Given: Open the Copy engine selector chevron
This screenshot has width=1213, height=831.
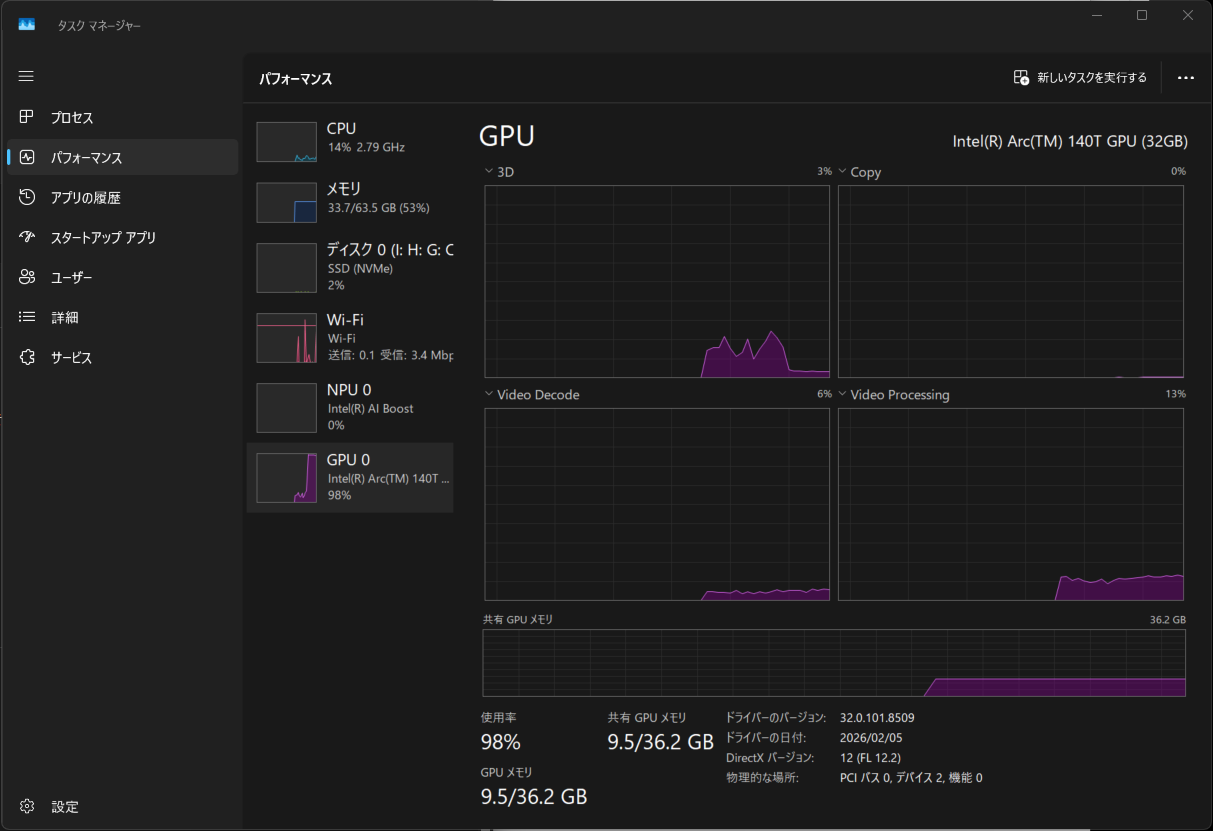Looking at the screenshot, I should coord(842,172).
